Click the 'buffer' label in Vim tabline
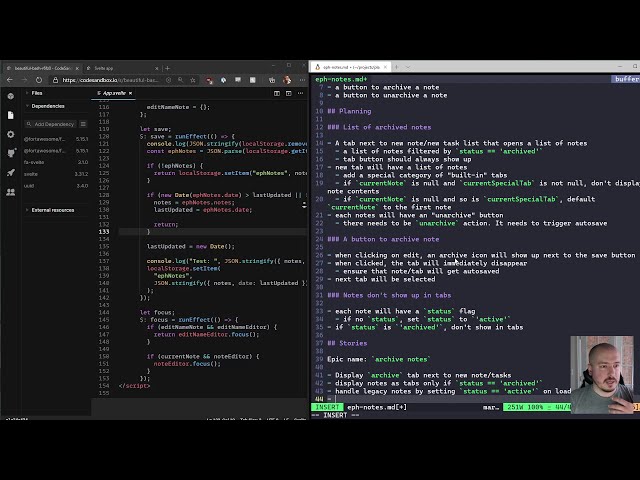The image size is (640, 480). (627, 79)
